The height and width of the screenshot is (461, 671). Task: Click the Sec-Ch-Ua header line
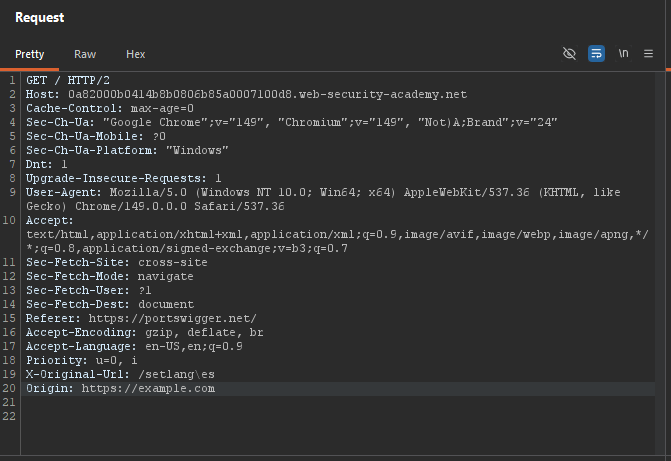point(291,122)
